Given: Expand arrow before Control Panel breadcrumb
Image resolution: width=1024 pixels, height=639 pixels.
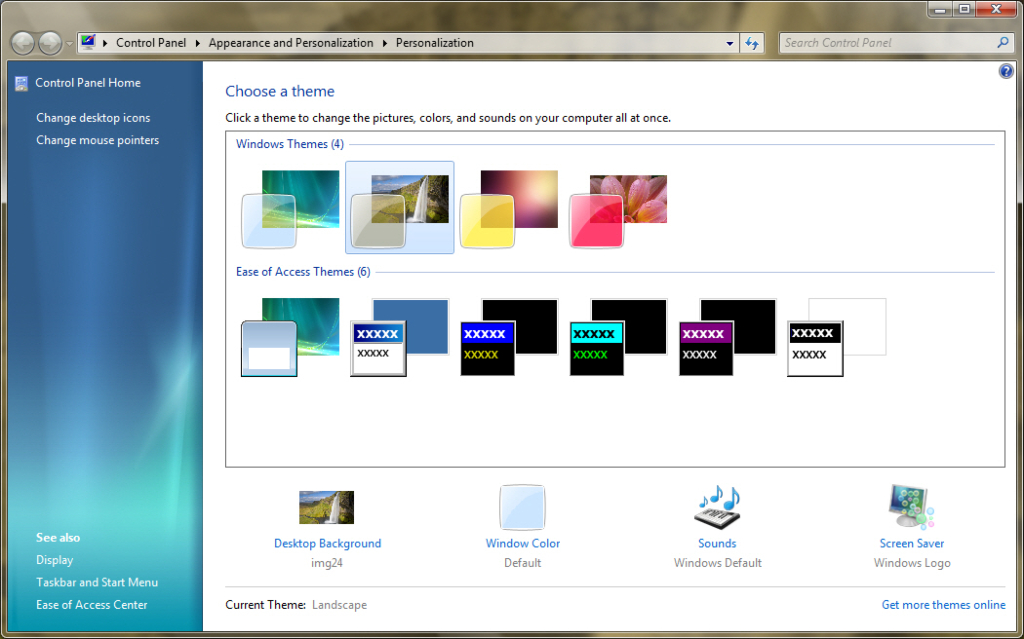Looking at the screenshot, I should coord(105,43).
